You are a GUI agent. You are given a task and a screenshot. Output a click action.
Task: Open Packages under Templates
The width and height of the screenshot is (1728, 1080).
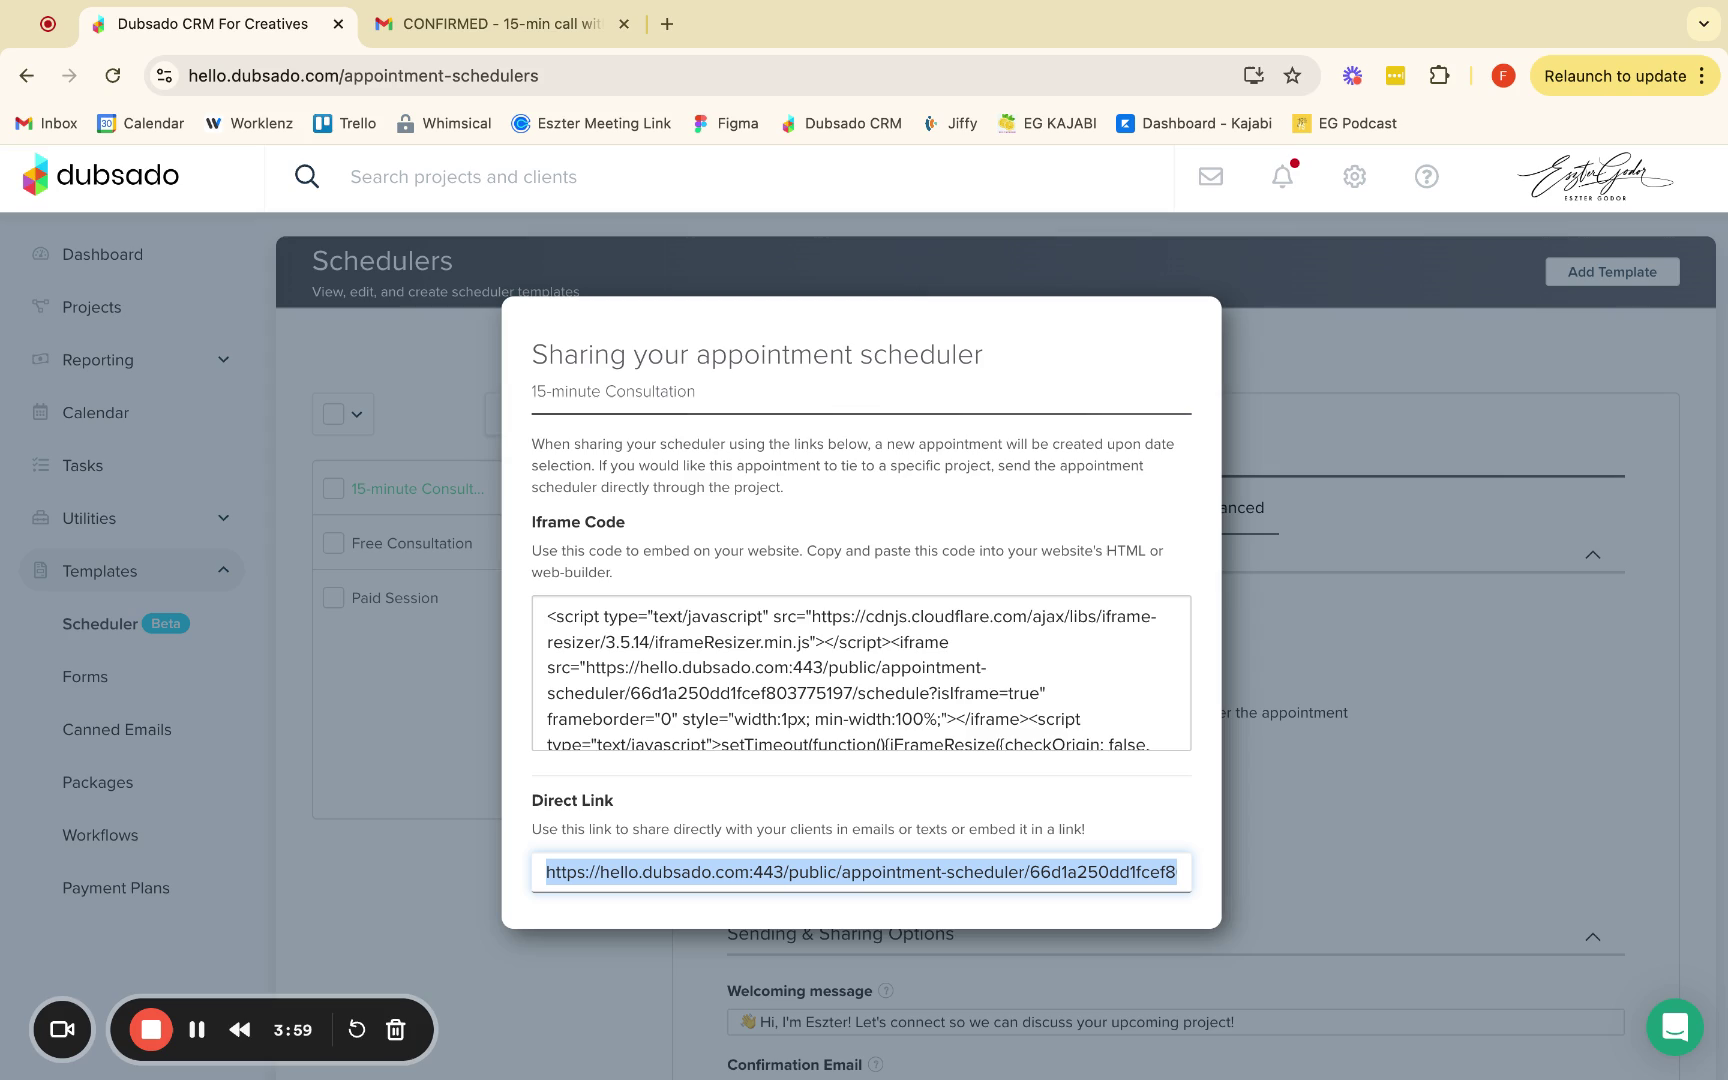pyautogui.click(x=98, y=783)
